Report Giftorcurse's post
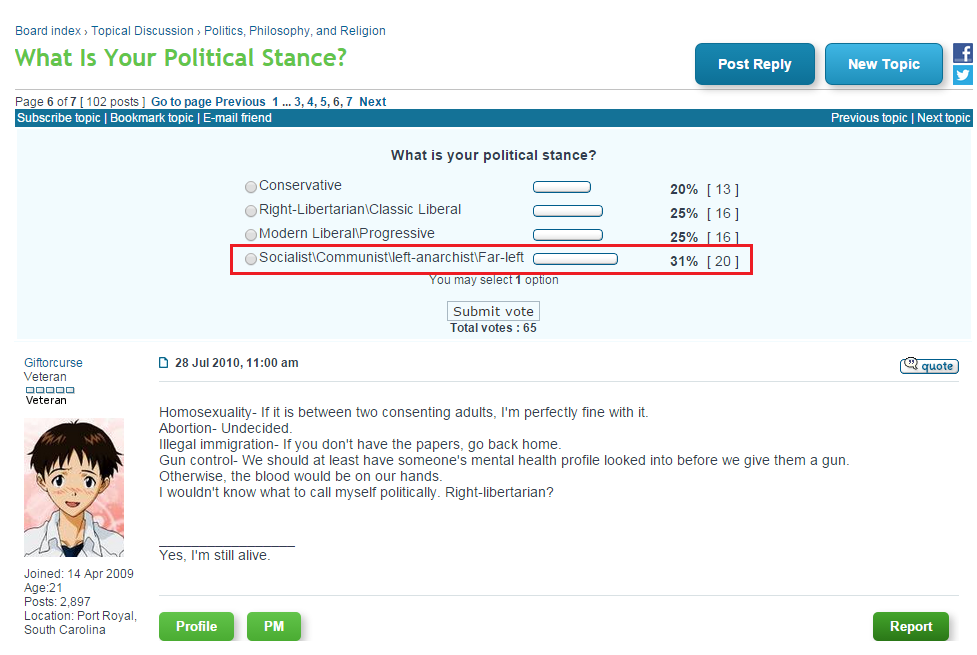977x655 pixels. (x=911, y=626)
